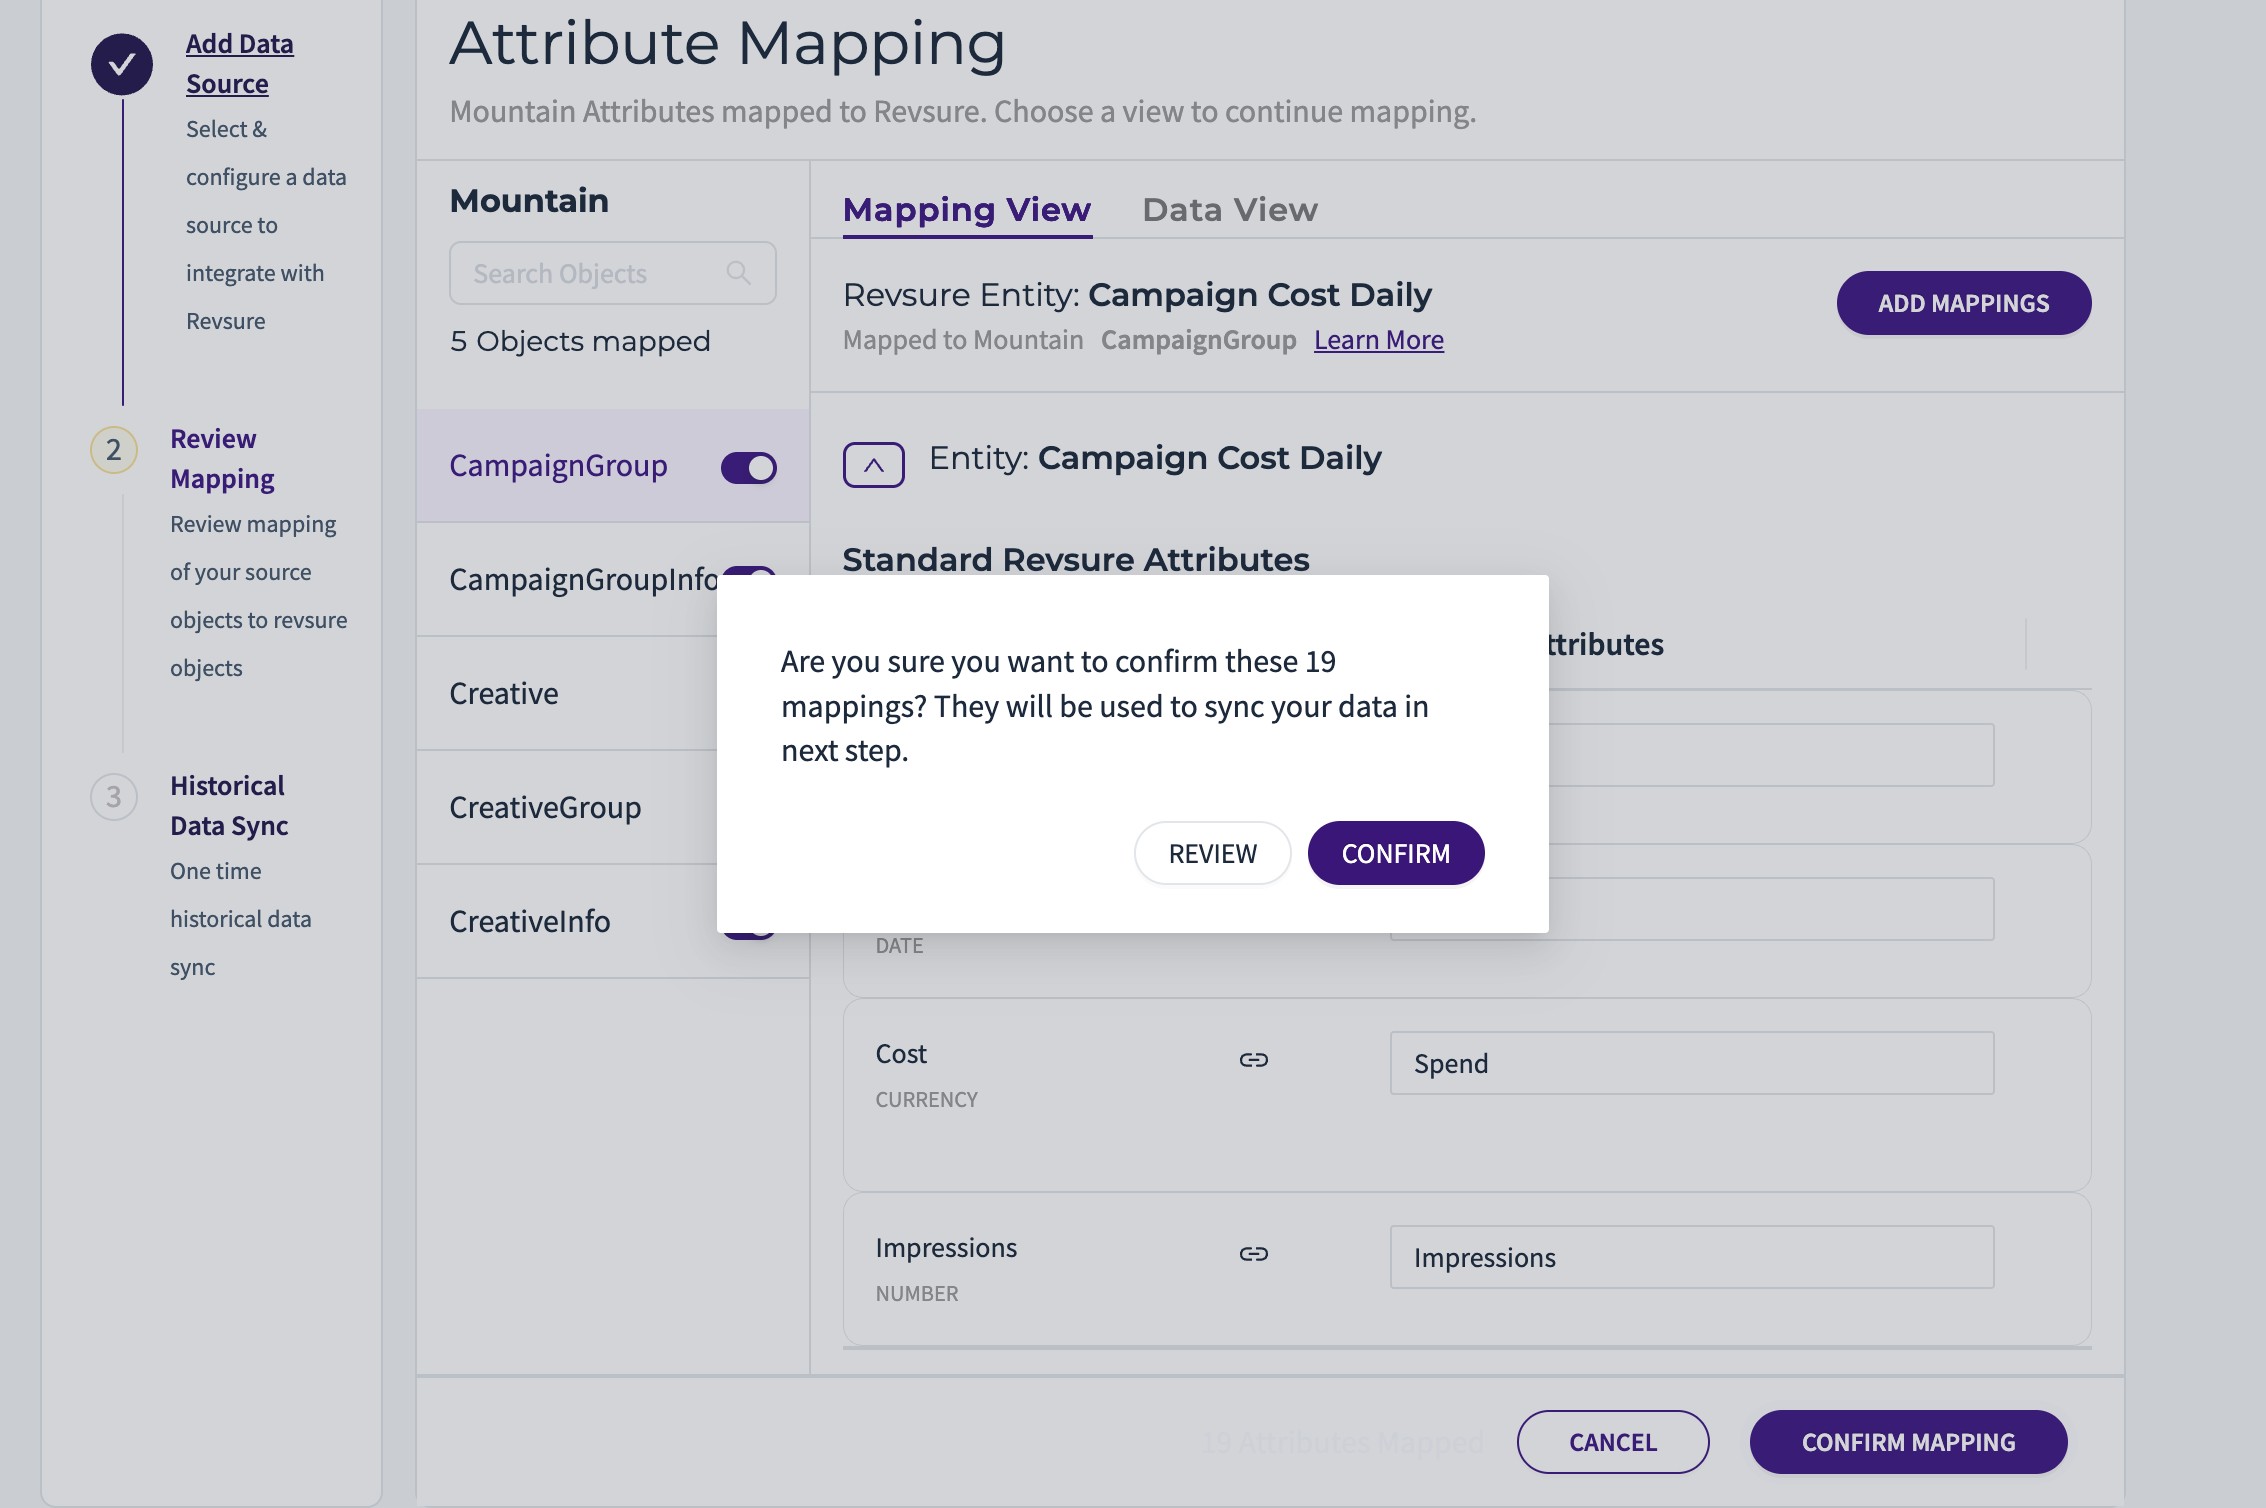Choose REVIEW in the confirmation dialog
This screenshot has height=1508, width=2266.
coord(1212,853)
